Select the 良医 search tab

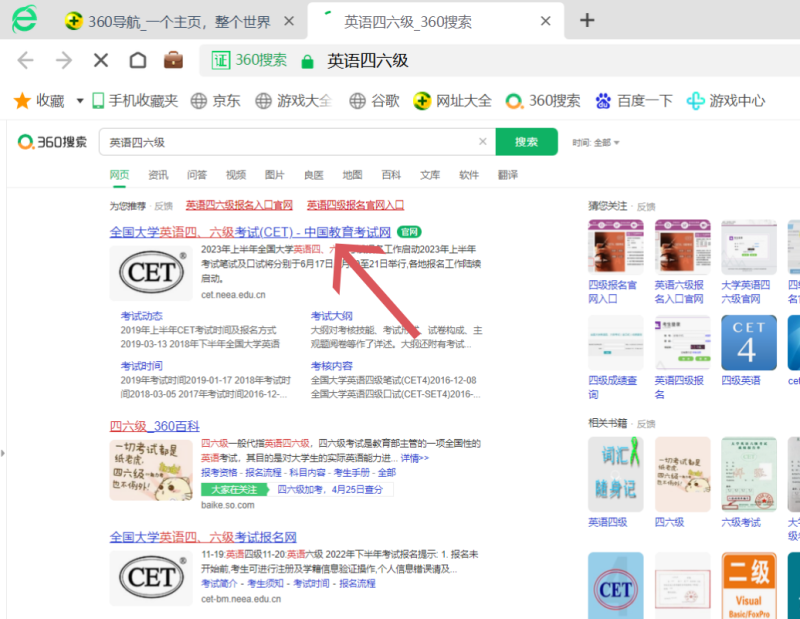click(313, 175)
